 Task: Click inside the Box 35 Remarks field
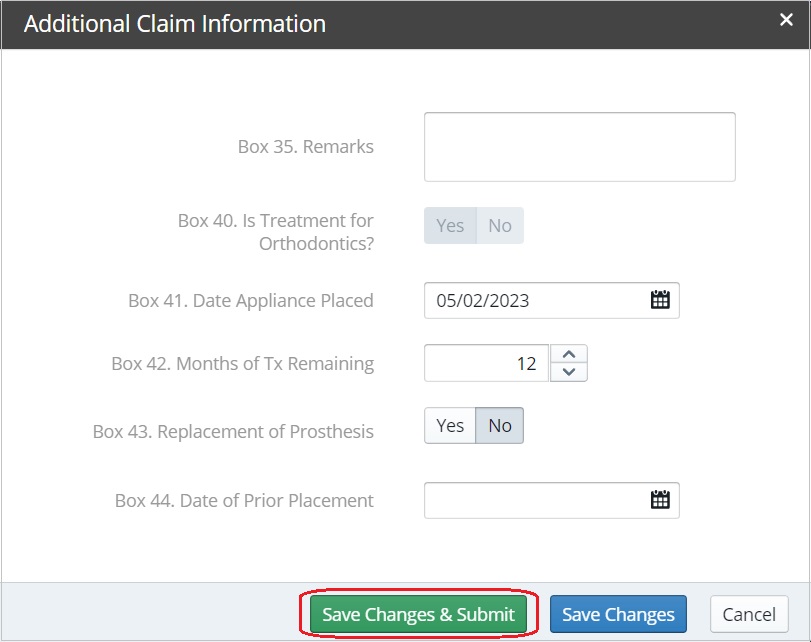(580, 146)
